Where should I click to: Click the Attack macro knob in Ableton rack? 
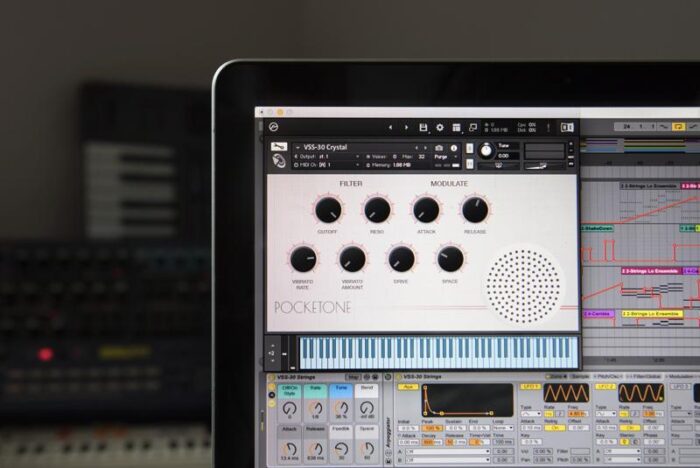(289, 448)
